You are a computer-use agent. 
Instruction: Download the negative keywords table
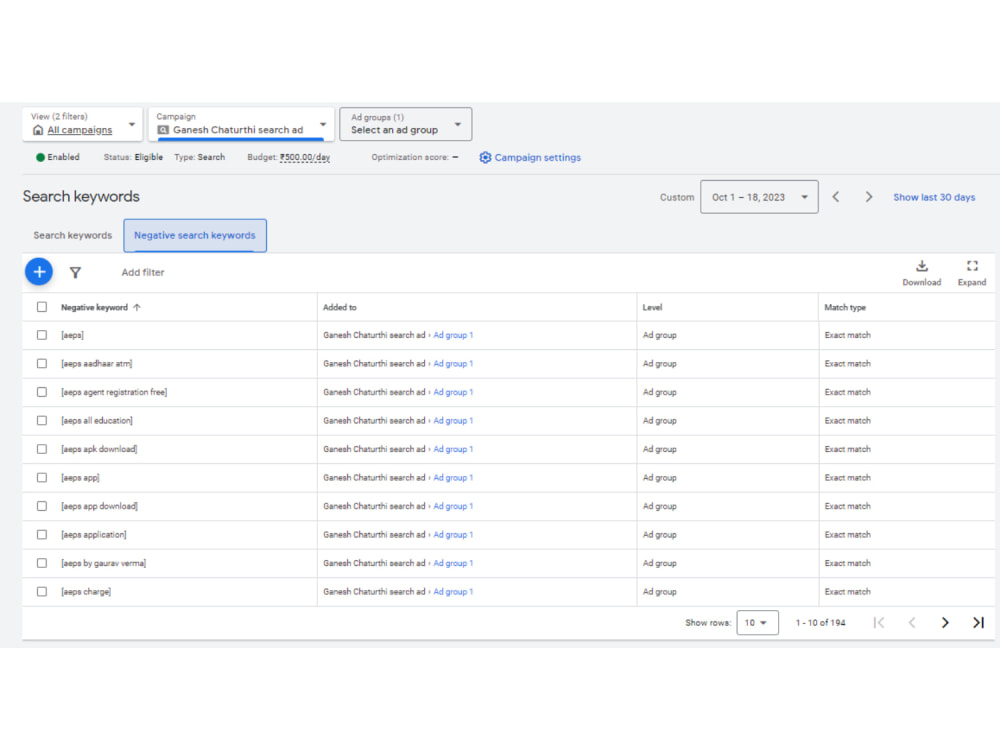click(x=922, y=273)
